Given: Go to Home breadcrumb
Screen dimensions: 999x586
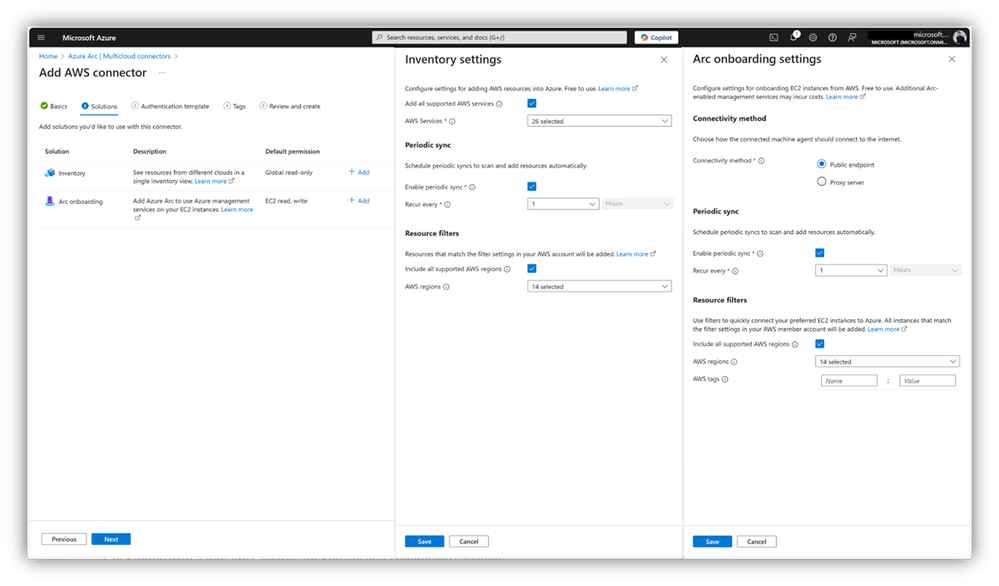Looking at the screenshot, I should (x=48, y=56).
